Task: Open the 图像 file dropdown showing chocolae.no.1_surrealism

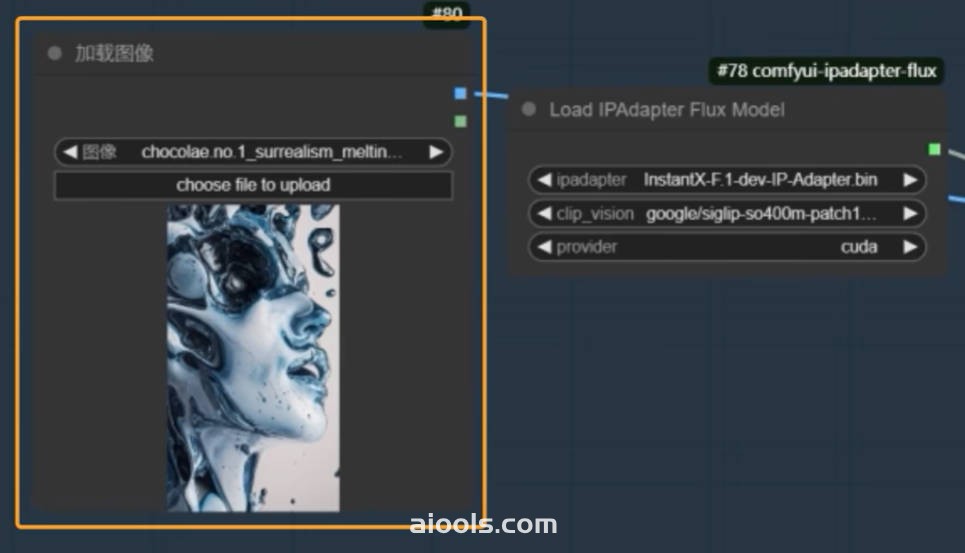Action: [x=253, y=152]
